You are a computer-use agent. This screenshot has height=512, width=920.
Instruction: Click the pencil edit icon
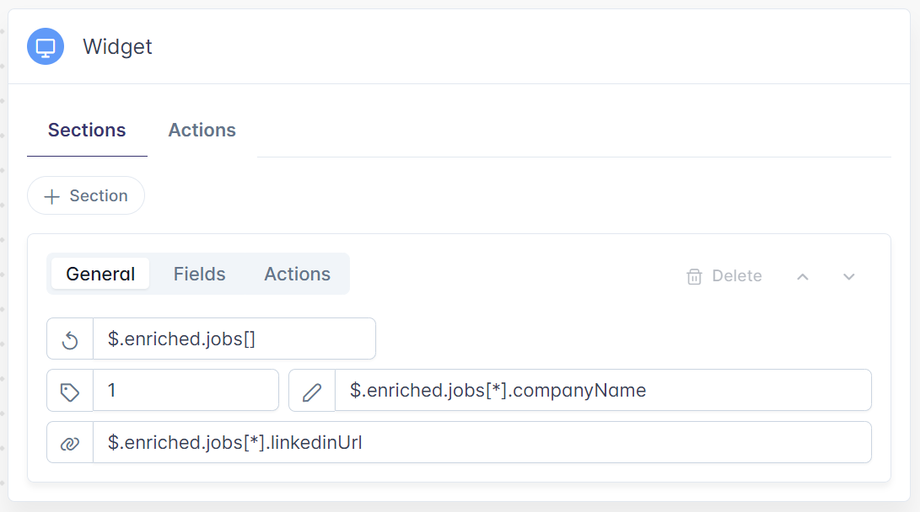[312, 391]
